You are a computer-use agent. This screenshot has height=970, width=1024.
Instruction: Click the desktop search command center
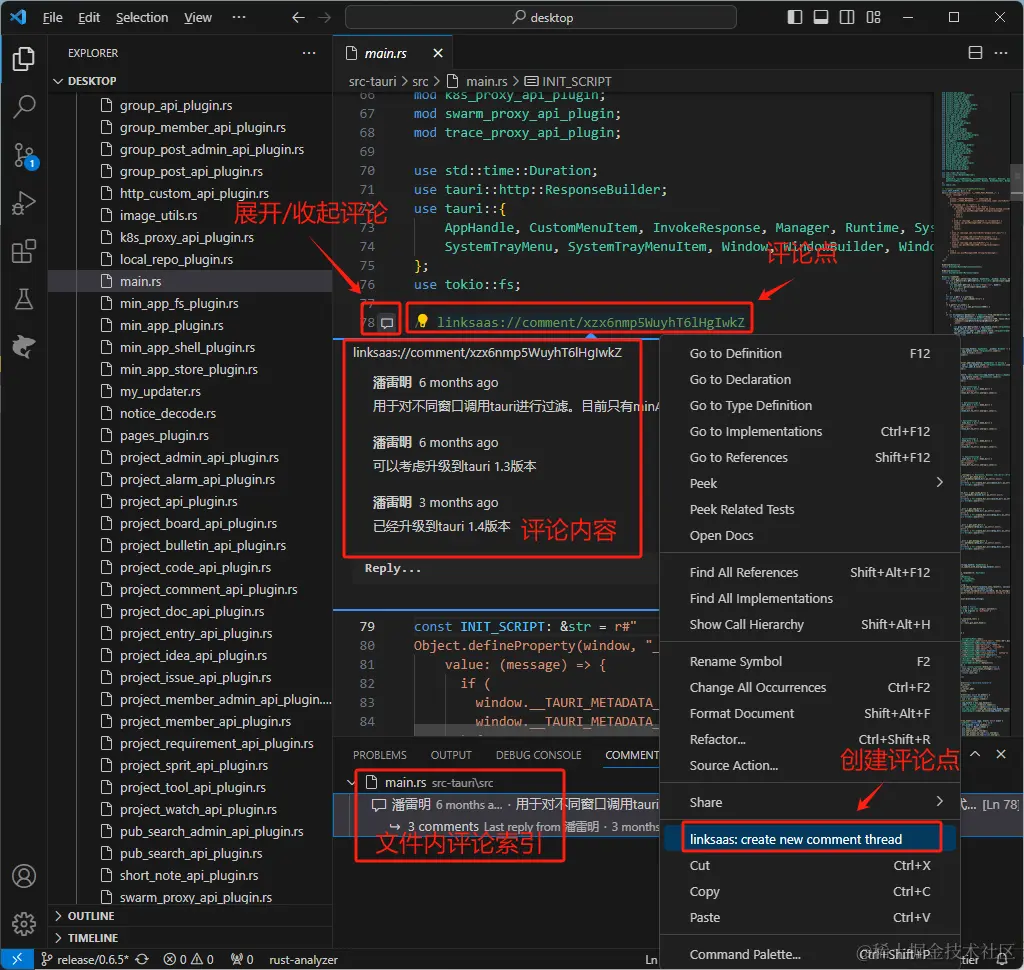point(541,18)
